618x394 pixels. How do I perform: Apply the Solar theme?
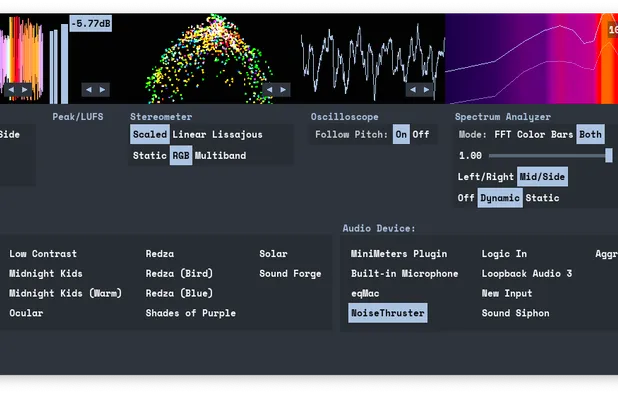pos(273,254)
